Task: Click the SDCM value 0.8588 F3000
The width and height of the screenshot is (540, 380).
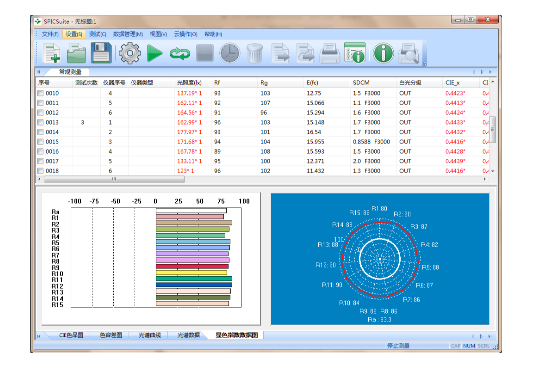Action: [371, 142]
